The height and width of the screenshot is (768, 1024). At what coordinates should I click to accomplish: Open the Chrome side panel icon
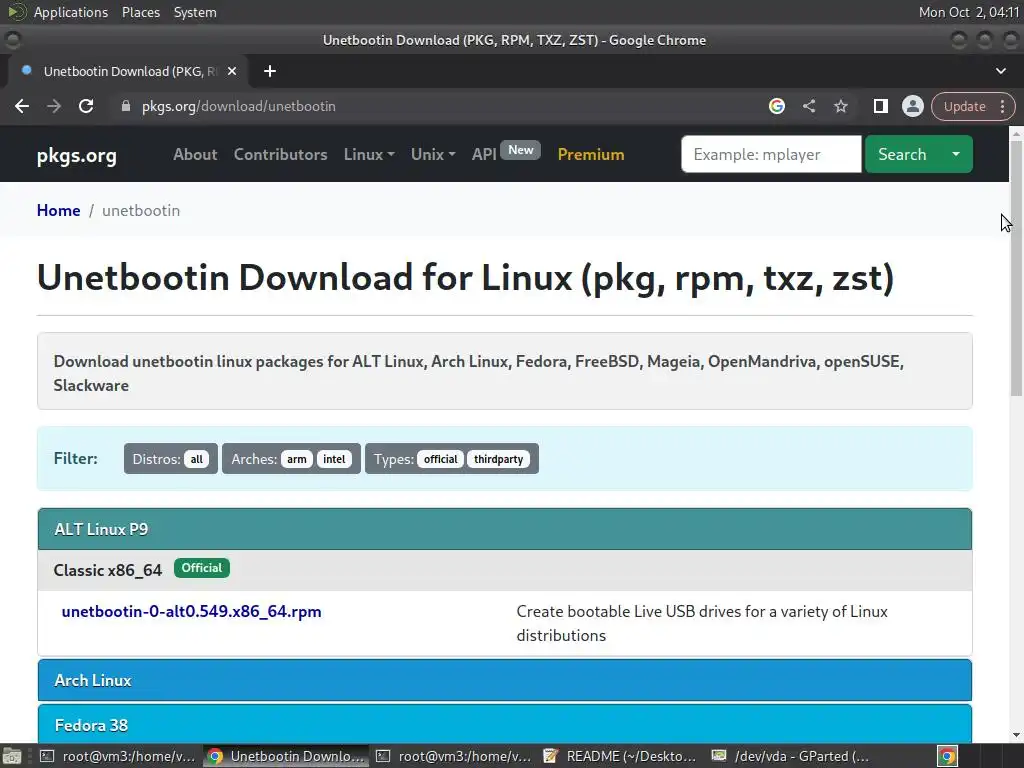[880, 106]
